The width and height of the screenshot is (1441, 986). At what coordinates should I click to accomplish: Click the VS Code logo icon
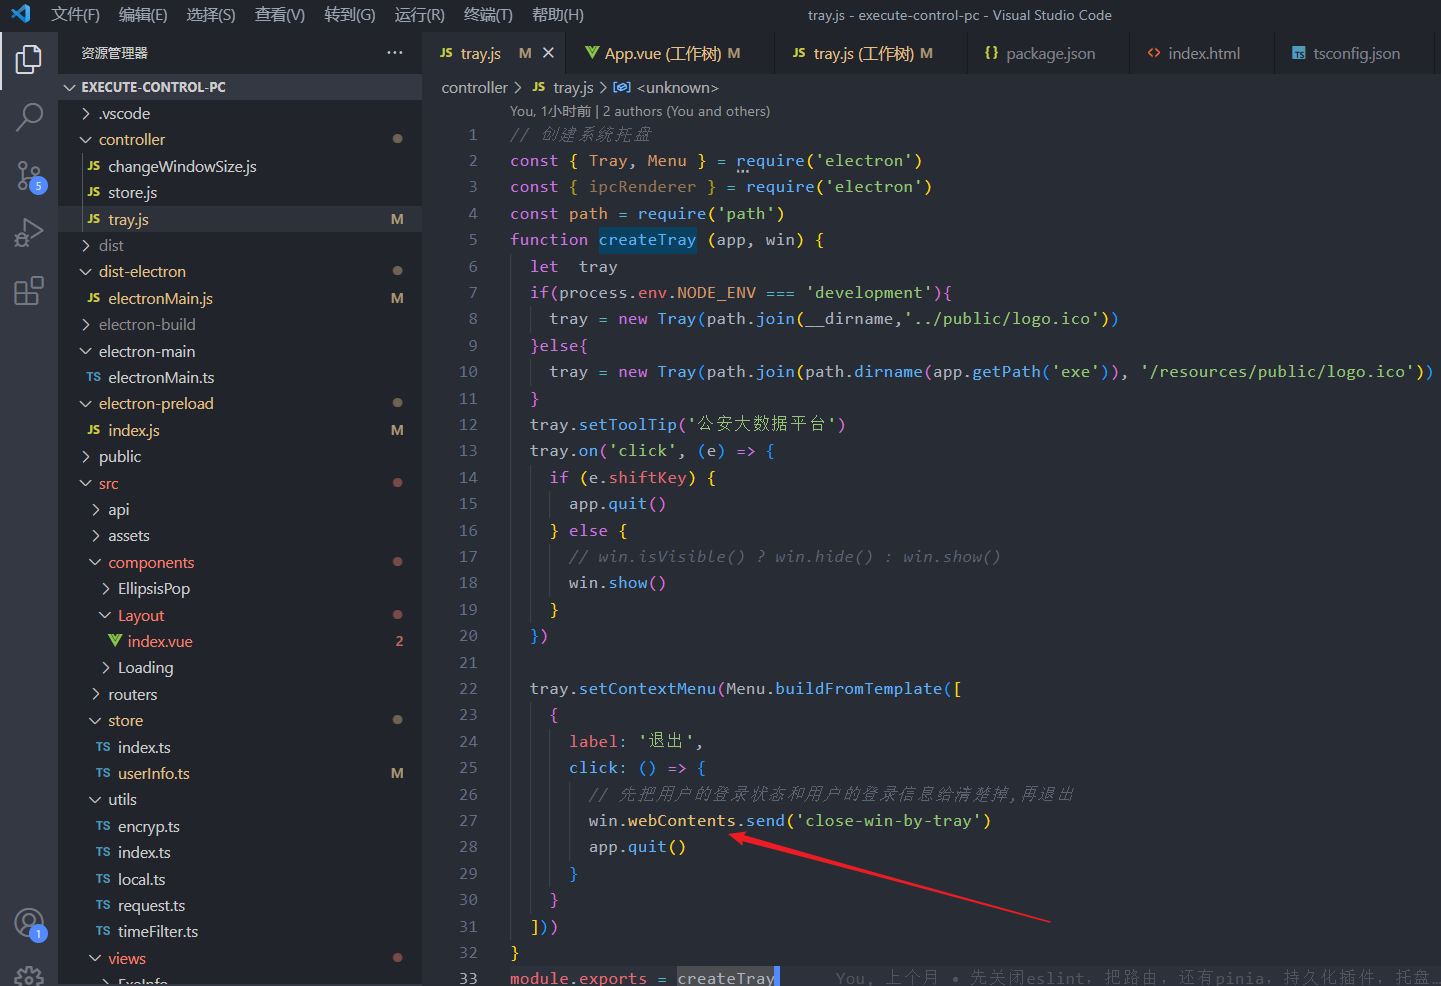20,14
